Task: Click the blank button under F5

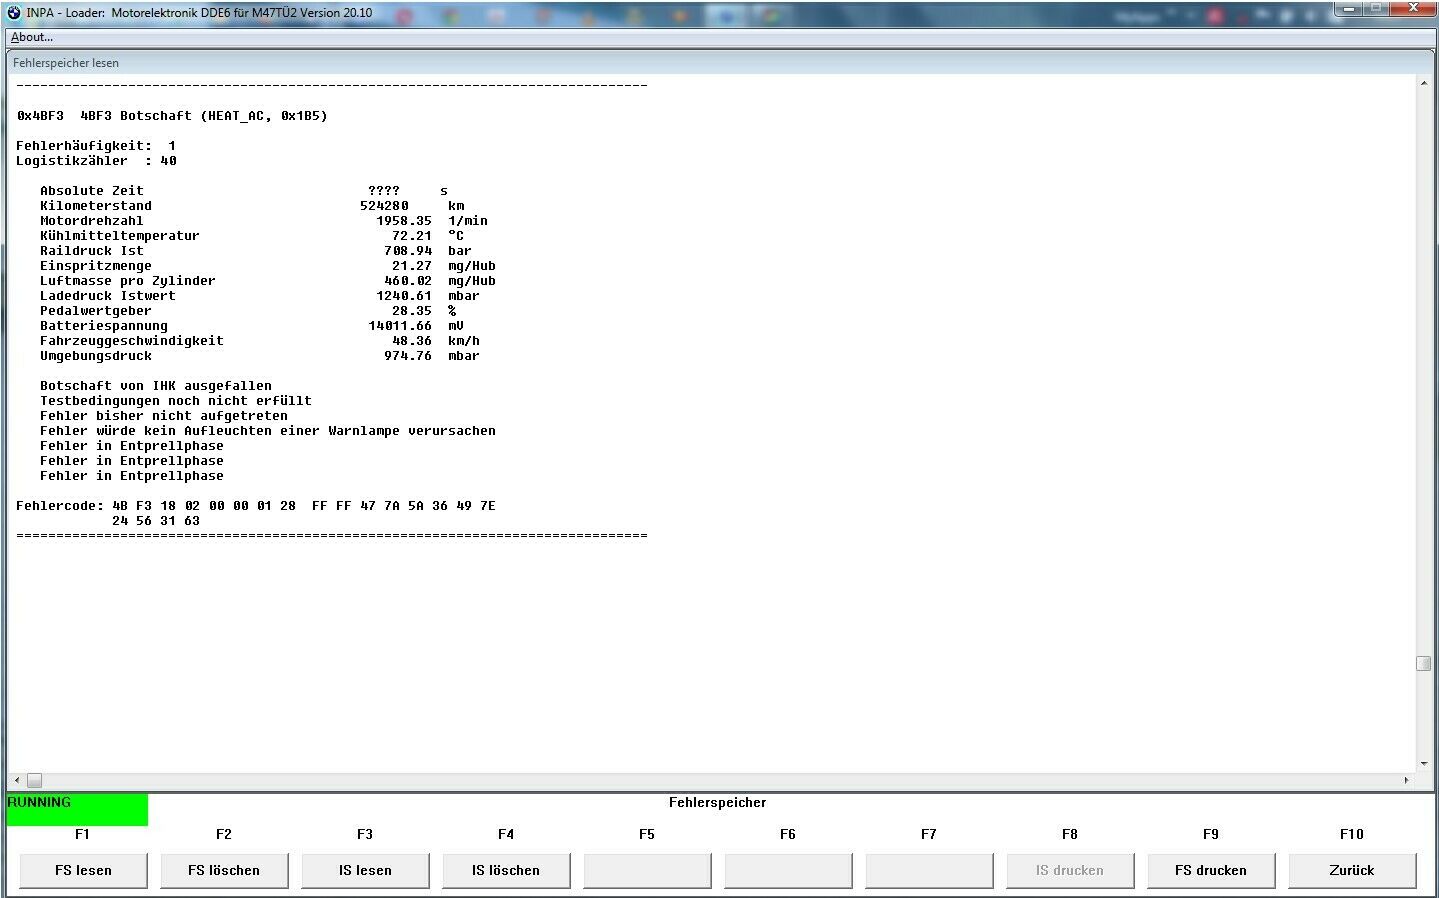Action: 647,870
